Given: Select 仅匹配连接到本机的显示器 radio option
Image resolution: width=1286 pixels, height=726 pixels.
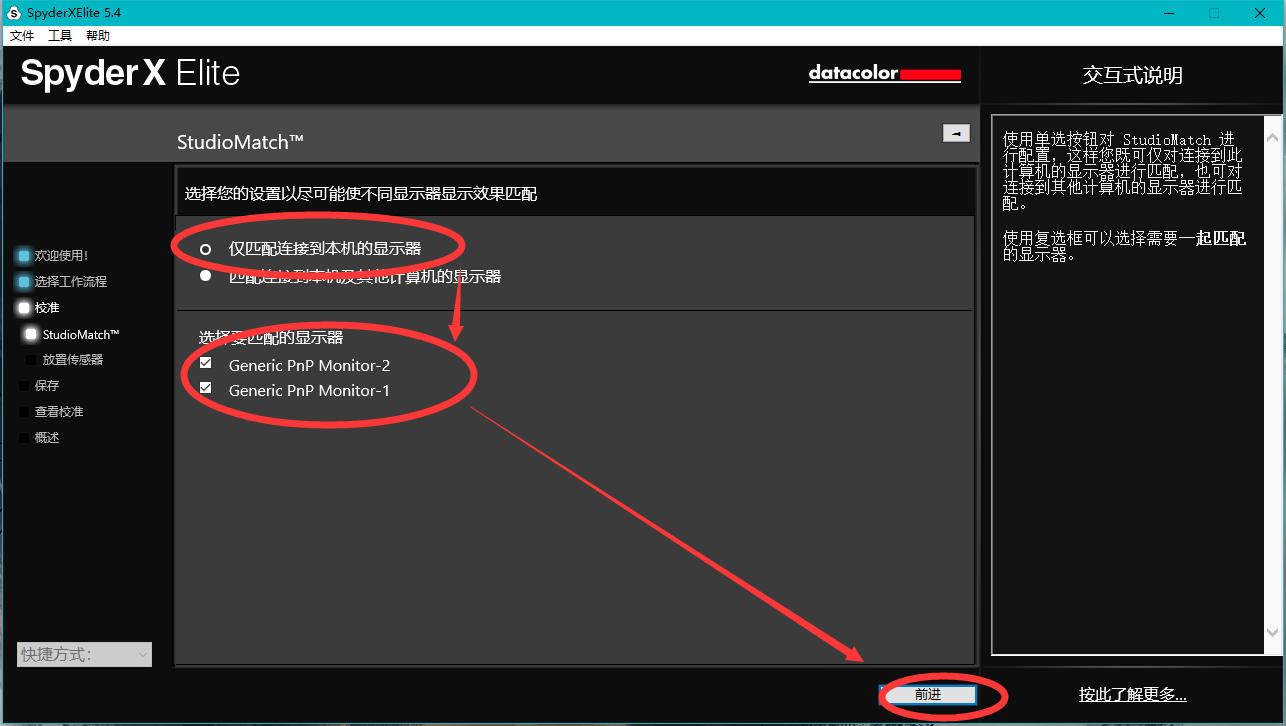Looking at the screenshot, I should click(206, 248).
